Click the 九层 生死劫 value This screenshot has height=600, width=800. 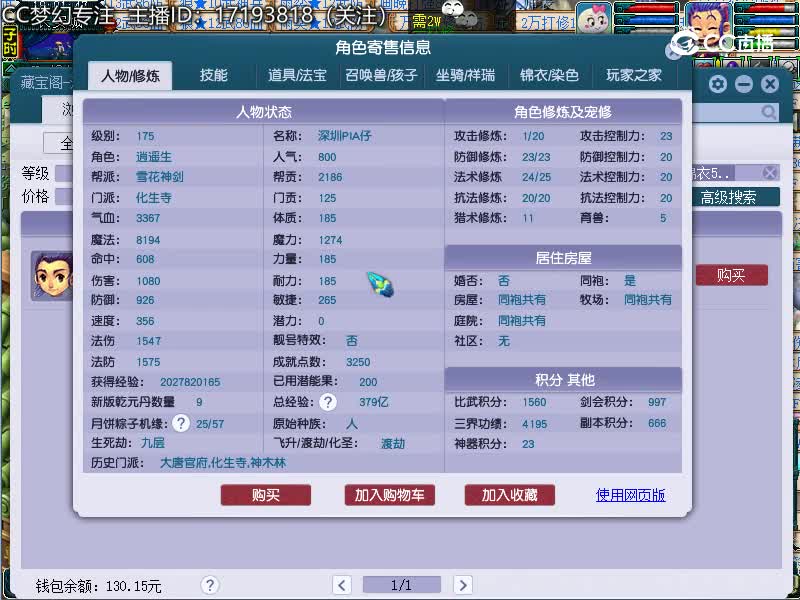[x=153, y=443]
